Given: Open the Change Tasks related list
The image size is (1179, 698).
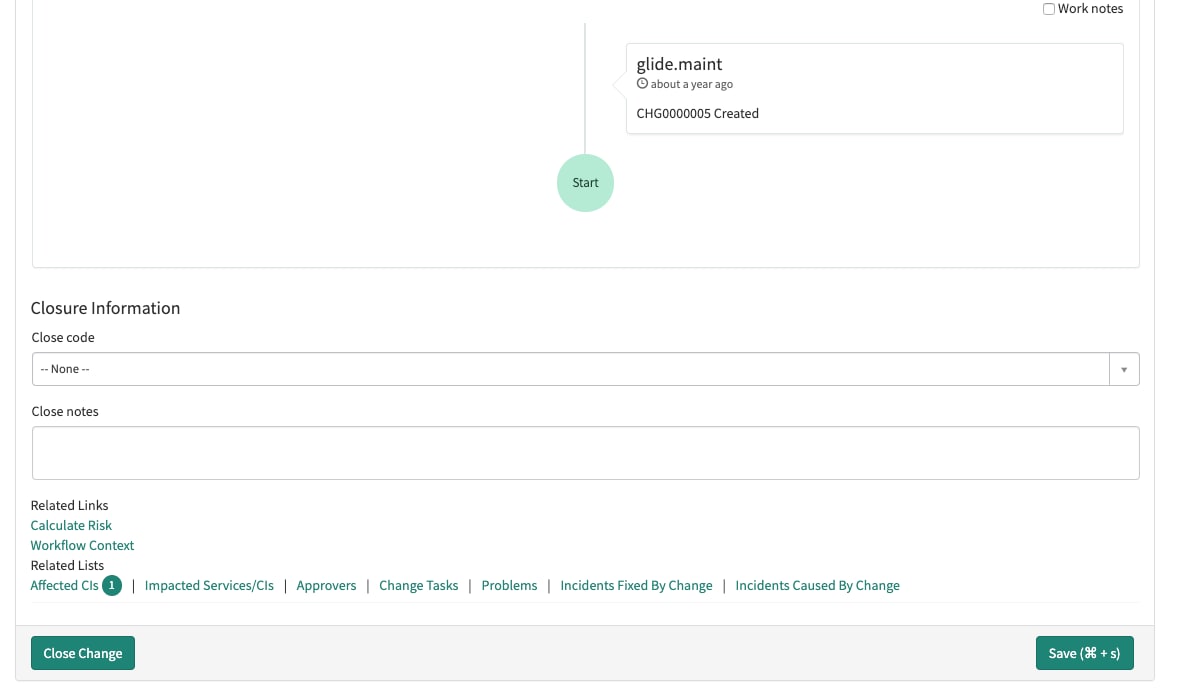Looking at the screenshot, I should 418,585.
